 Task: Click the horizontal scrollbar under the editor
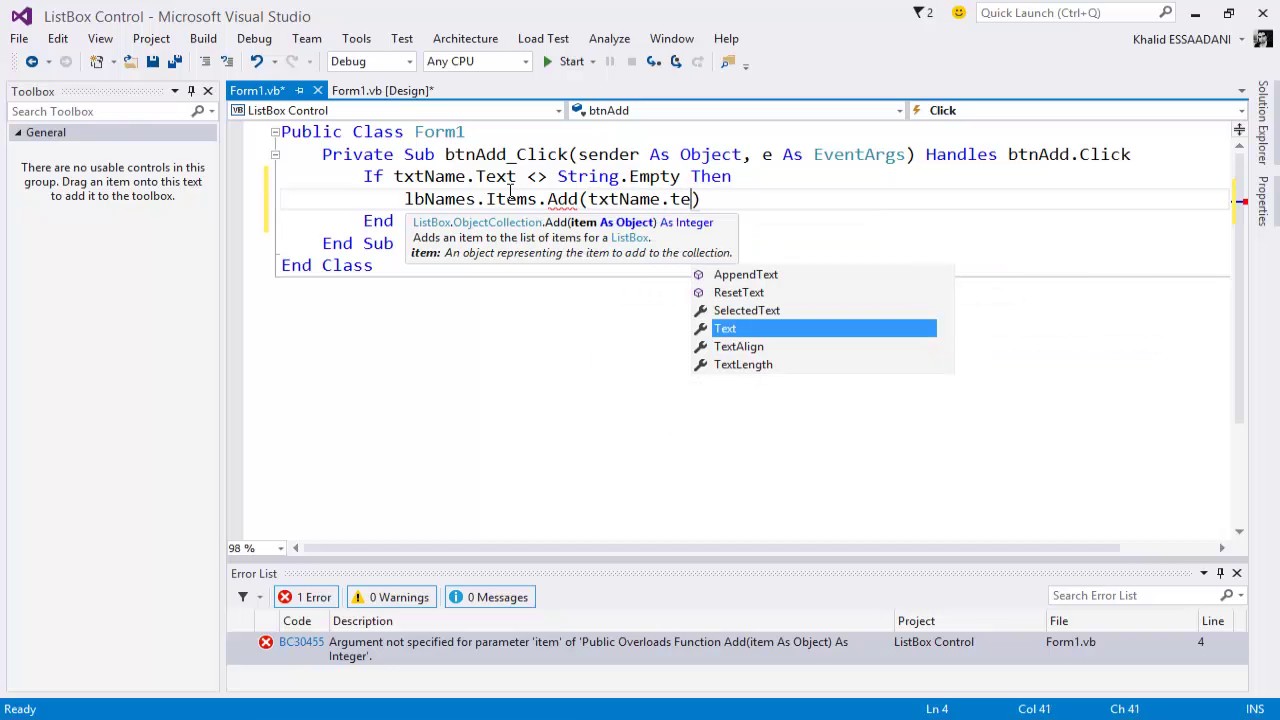(710, 548)
